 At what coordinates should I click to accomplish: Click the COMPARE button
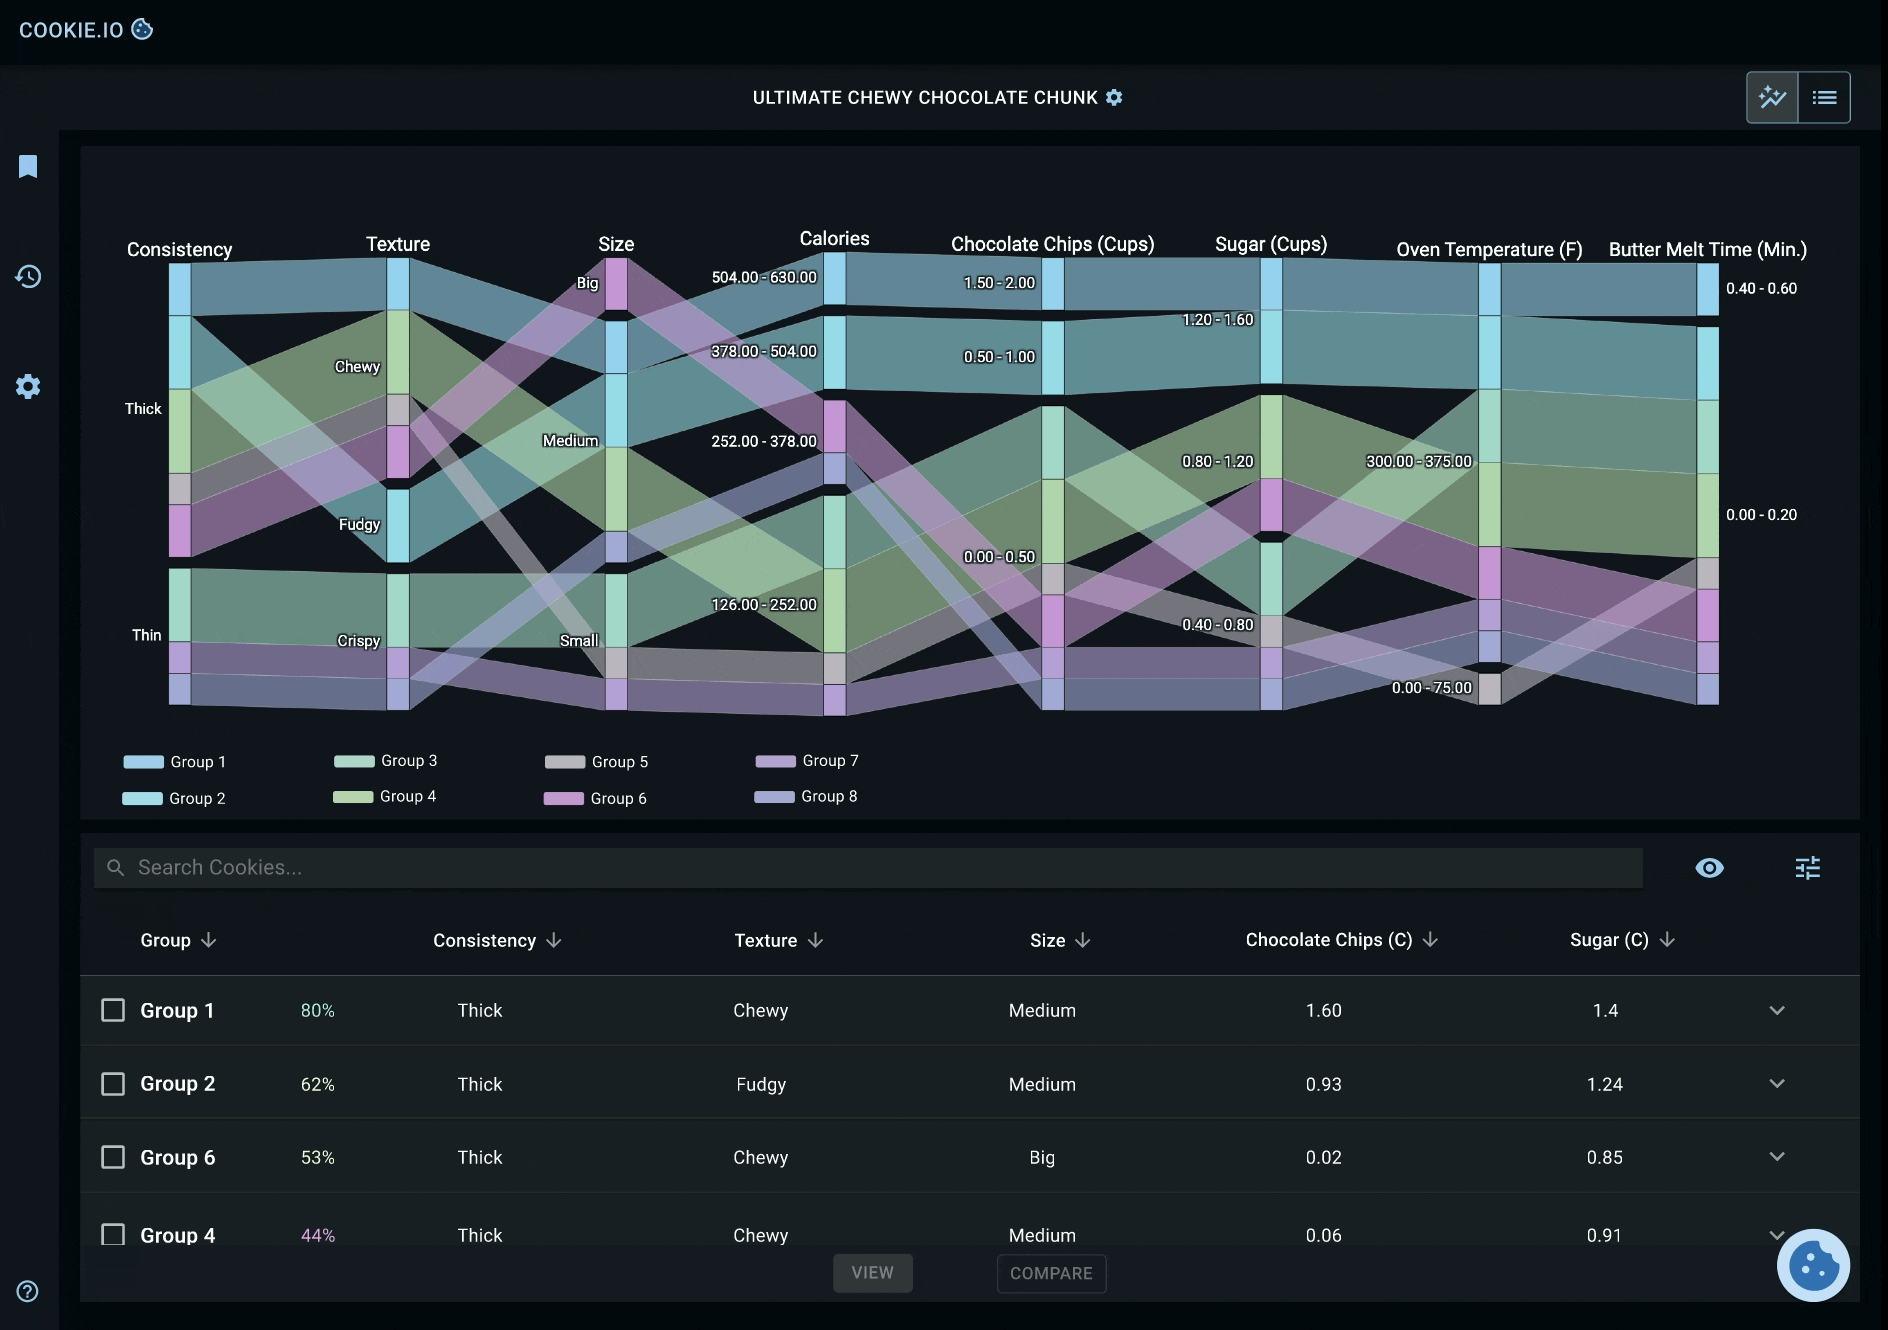pos(1051,1273)
